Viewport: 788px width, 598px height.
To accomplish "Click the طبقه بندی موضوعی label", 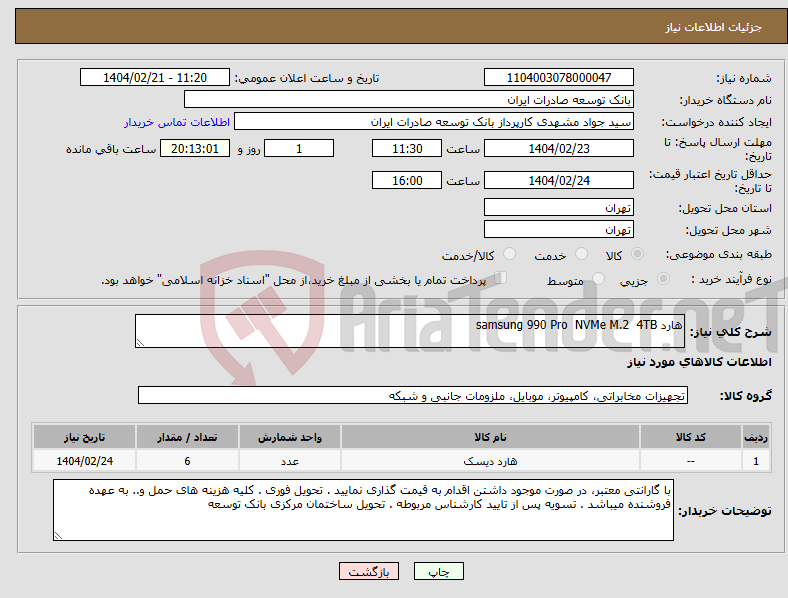I will point(719,254).
